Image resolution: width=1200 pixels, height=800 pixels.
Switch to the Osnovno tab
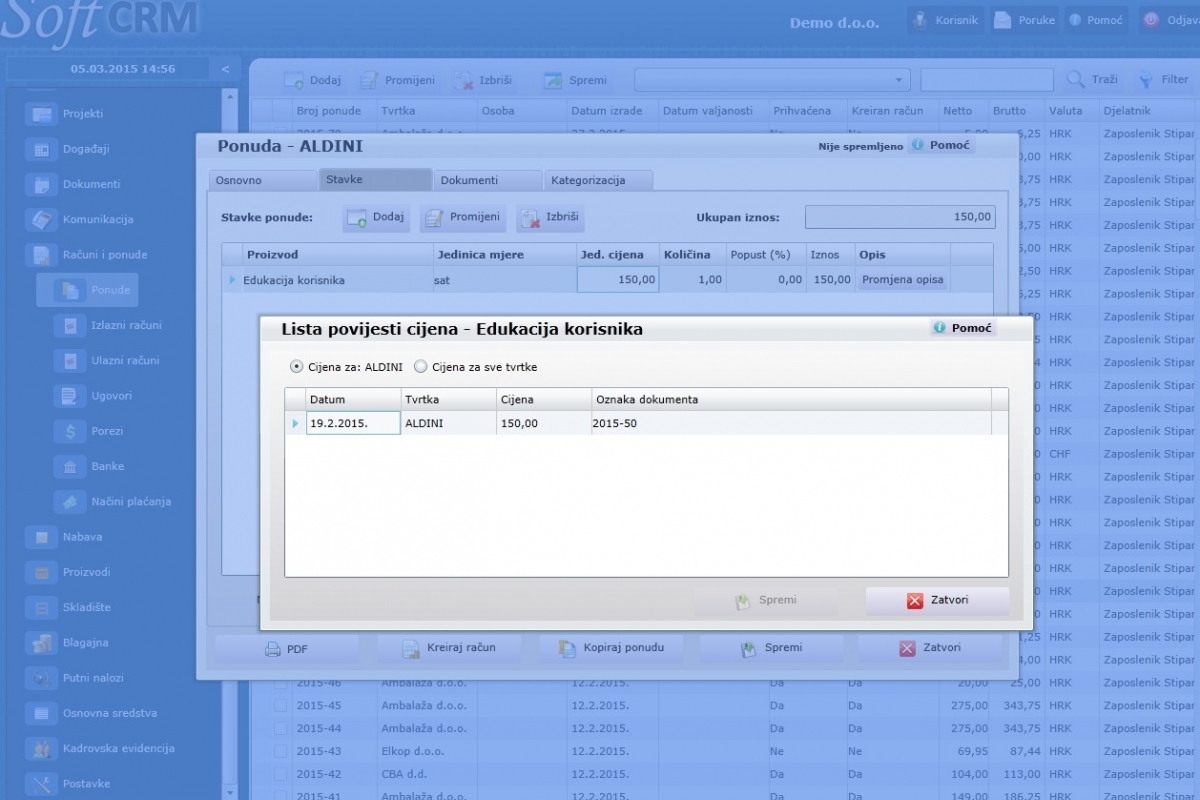pyautogui.click(x=263, y=180)
